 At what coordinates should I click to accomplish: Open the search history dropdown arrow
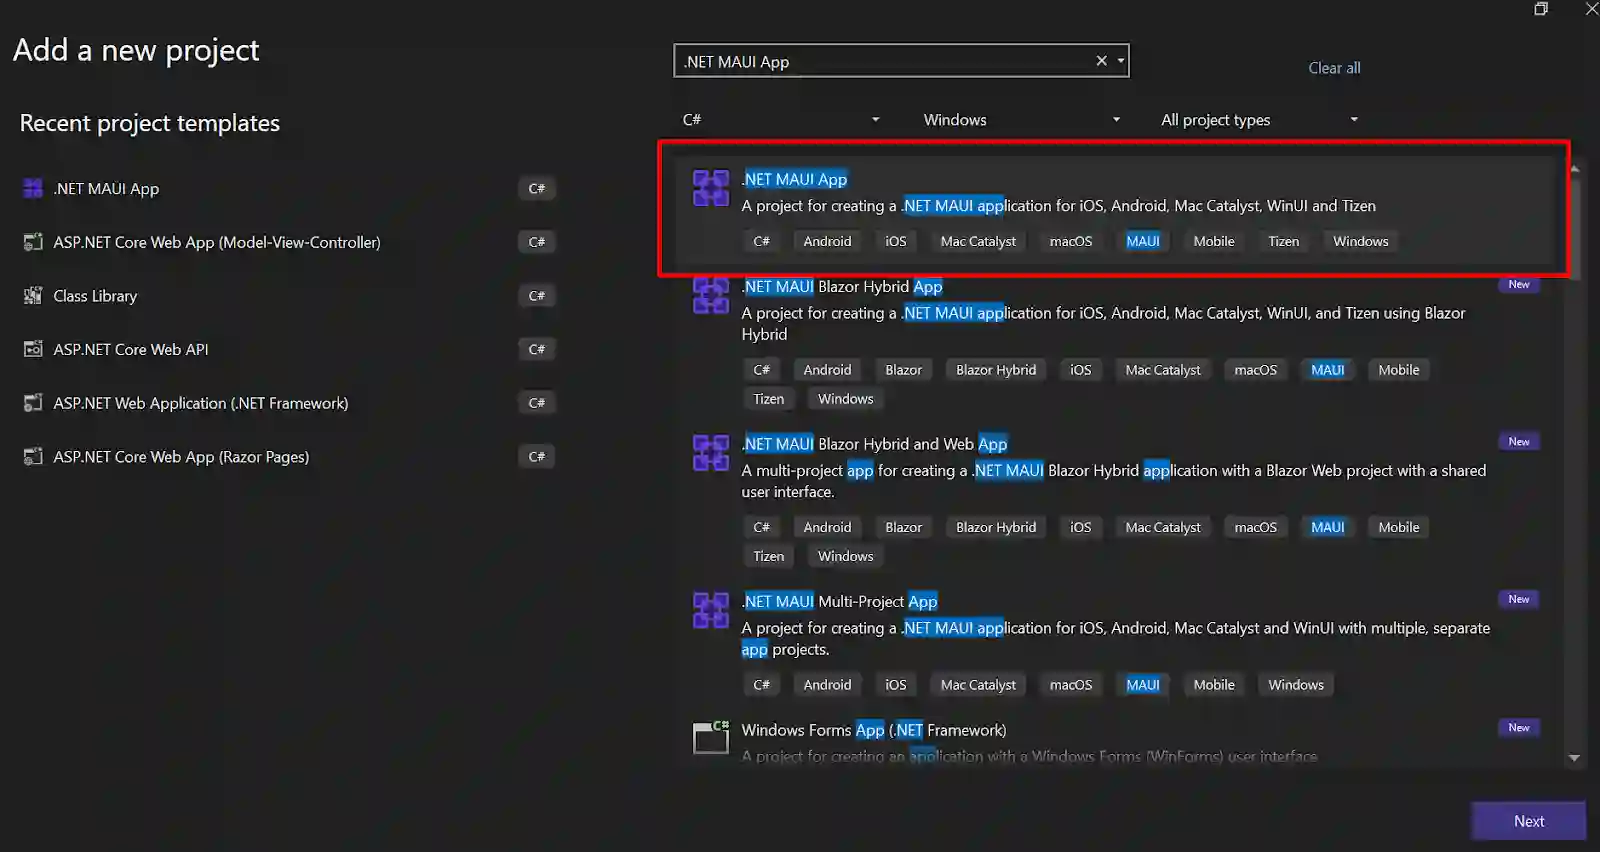1121,61
